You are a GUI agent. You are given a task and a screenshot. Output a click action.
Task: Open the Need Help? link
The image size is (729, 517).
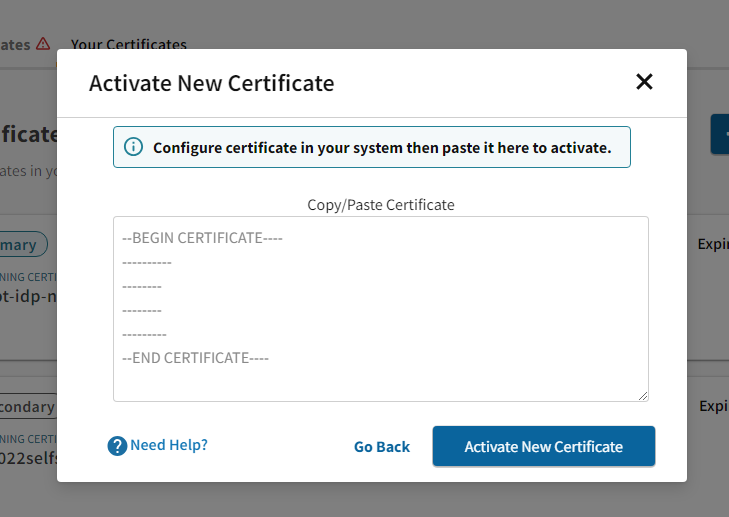point(168,445)
